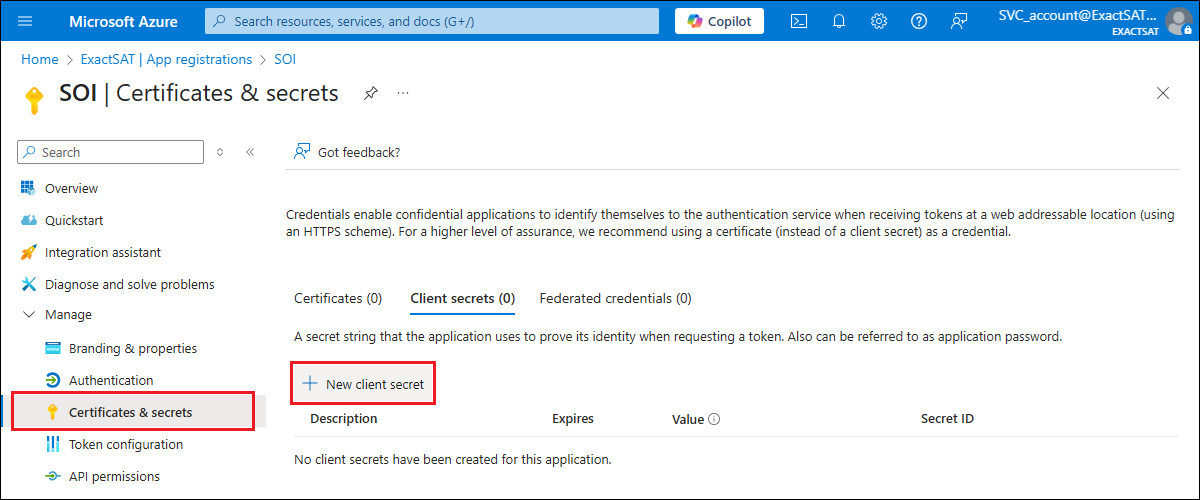
Task: Collapse the Manage section in sidebar
Action: (28, 315)
